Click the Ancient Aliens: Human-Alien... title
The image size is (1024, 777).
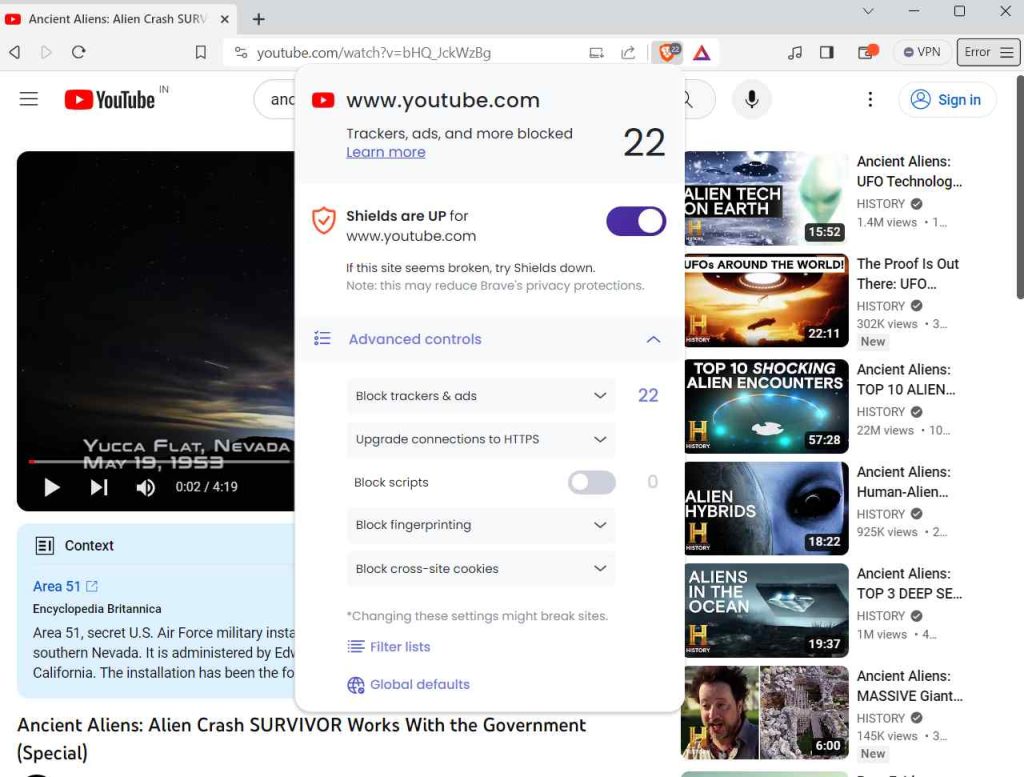coord(903,482)
